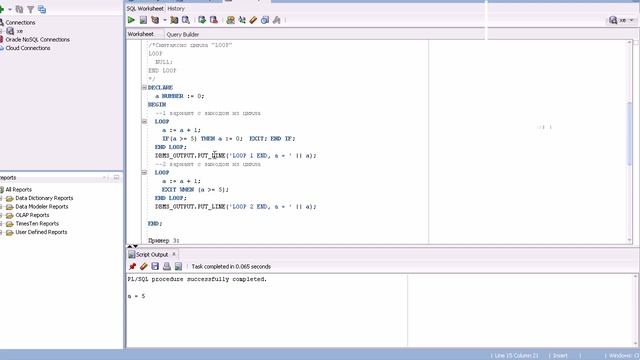Screen dimensions: 640x360
Task: Switch to the Query Builder tab
Action: pyautogui.click(x=182, y=34)
